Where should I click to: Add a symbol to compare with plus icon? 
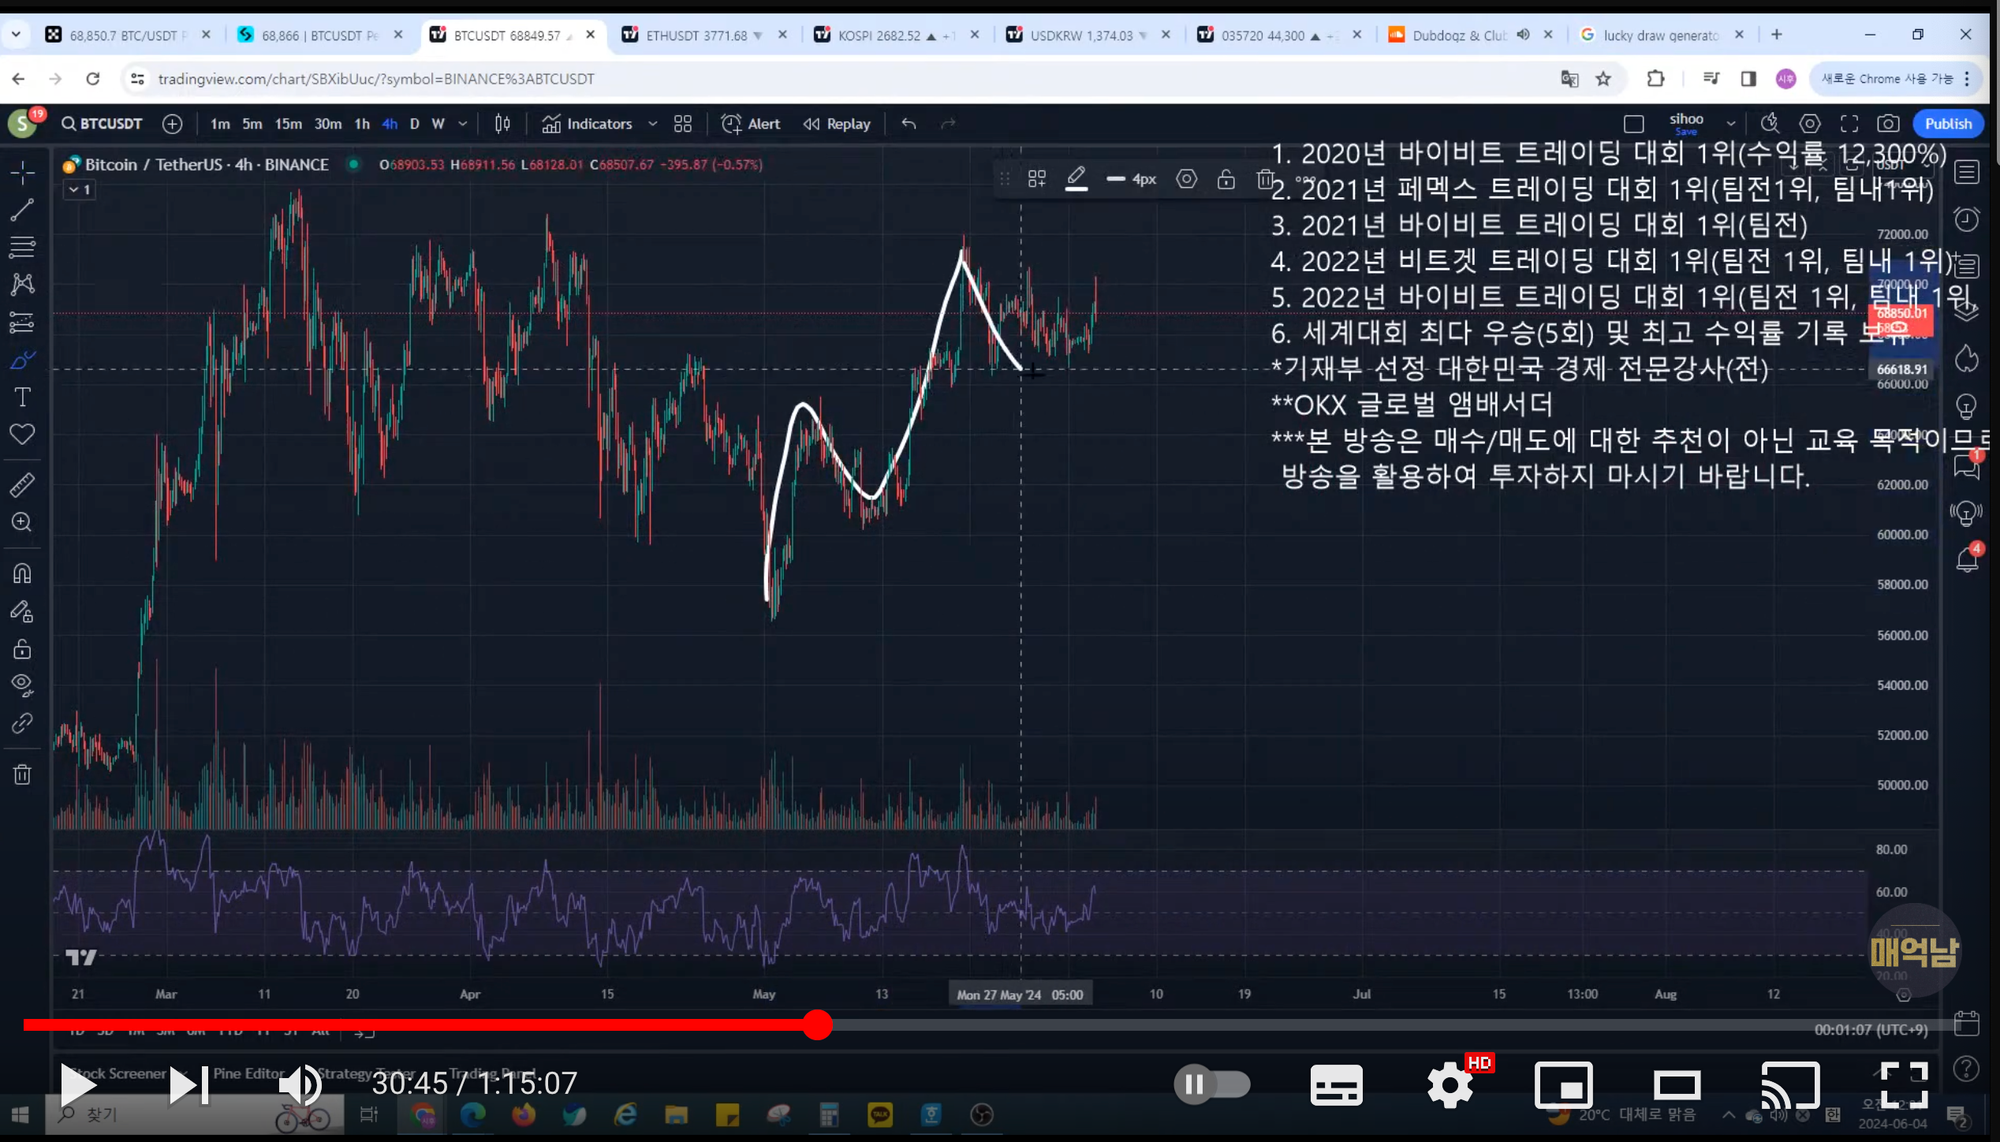172,124
